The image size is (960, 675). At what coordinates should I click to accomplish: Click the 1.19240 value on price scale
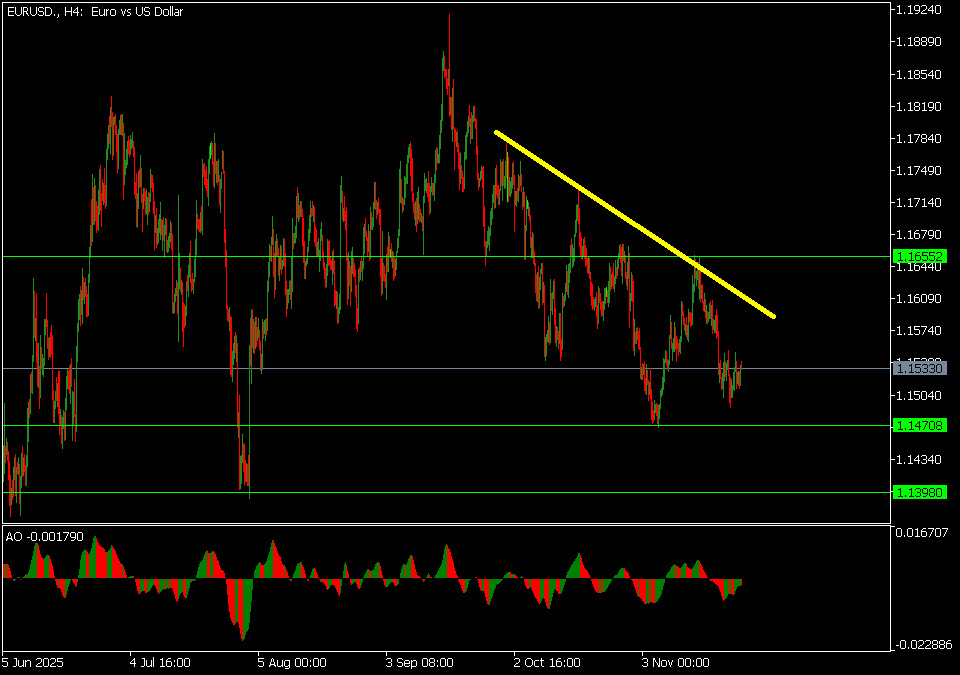pyautogui.click(x=919, y=10)
